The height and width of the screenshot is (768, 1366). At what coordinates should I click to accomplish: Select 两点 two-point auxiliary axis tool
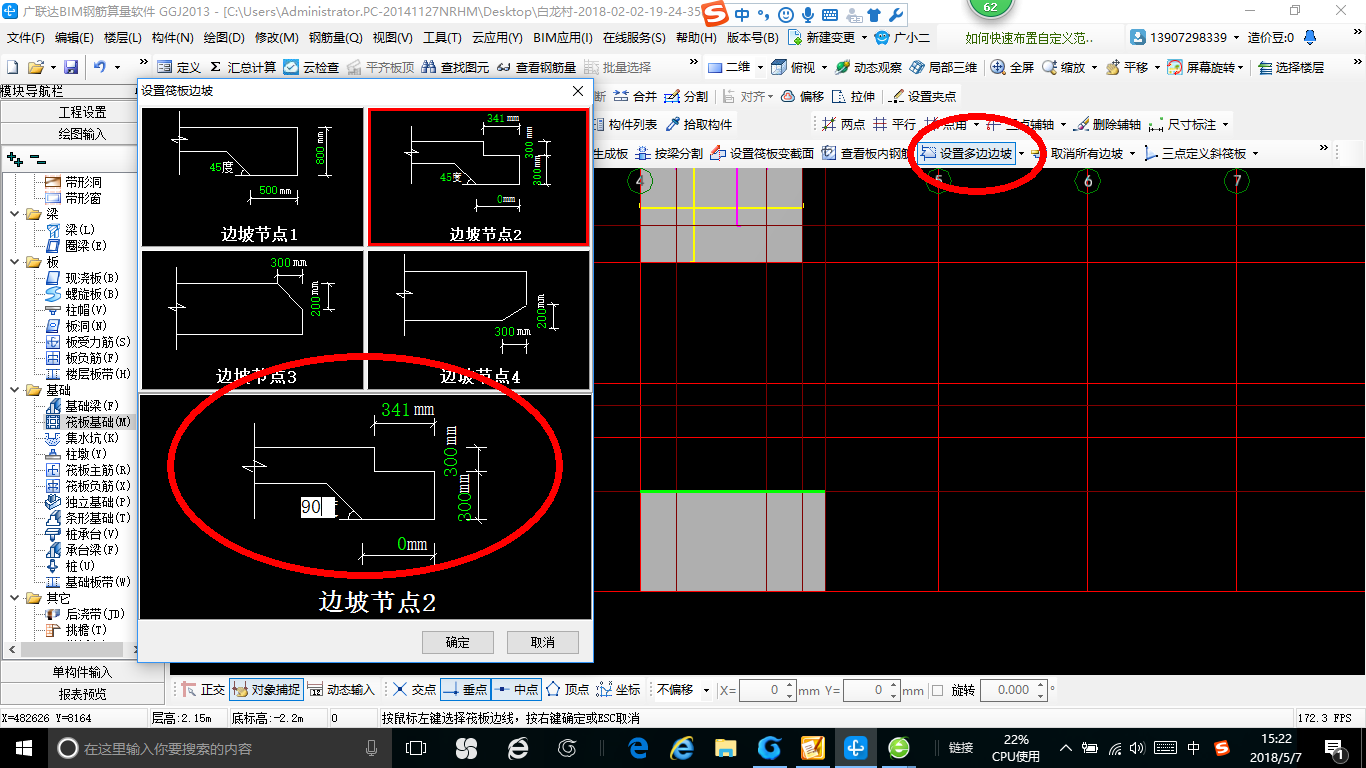(843, 124)
